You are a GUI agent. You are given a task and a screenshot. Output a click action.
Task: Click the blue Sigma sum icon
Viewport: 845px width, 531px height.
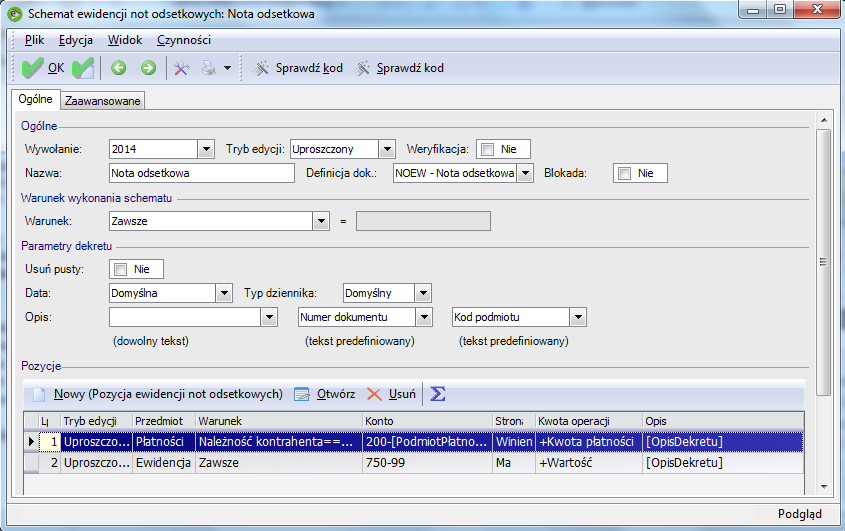coord(438,394)
